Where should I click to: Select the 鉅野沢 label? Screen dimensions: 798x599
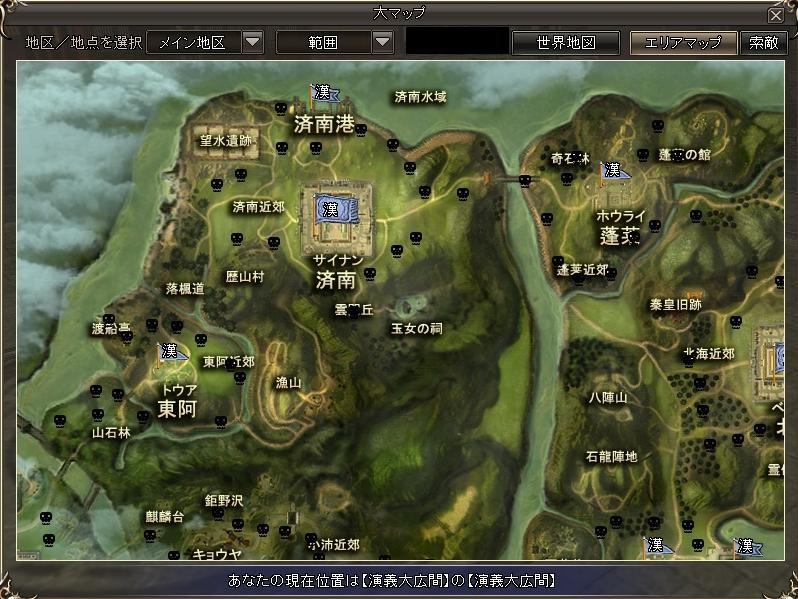click(x=223, y=501)
